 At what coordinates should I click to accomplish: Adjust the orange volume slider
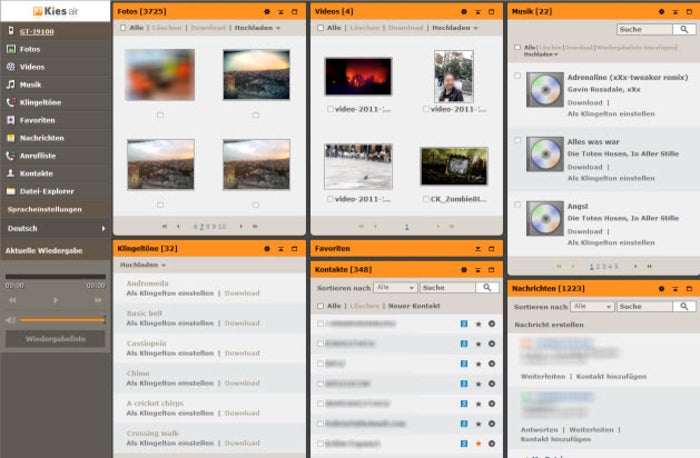pyautogui.click(x=62, y=320)
